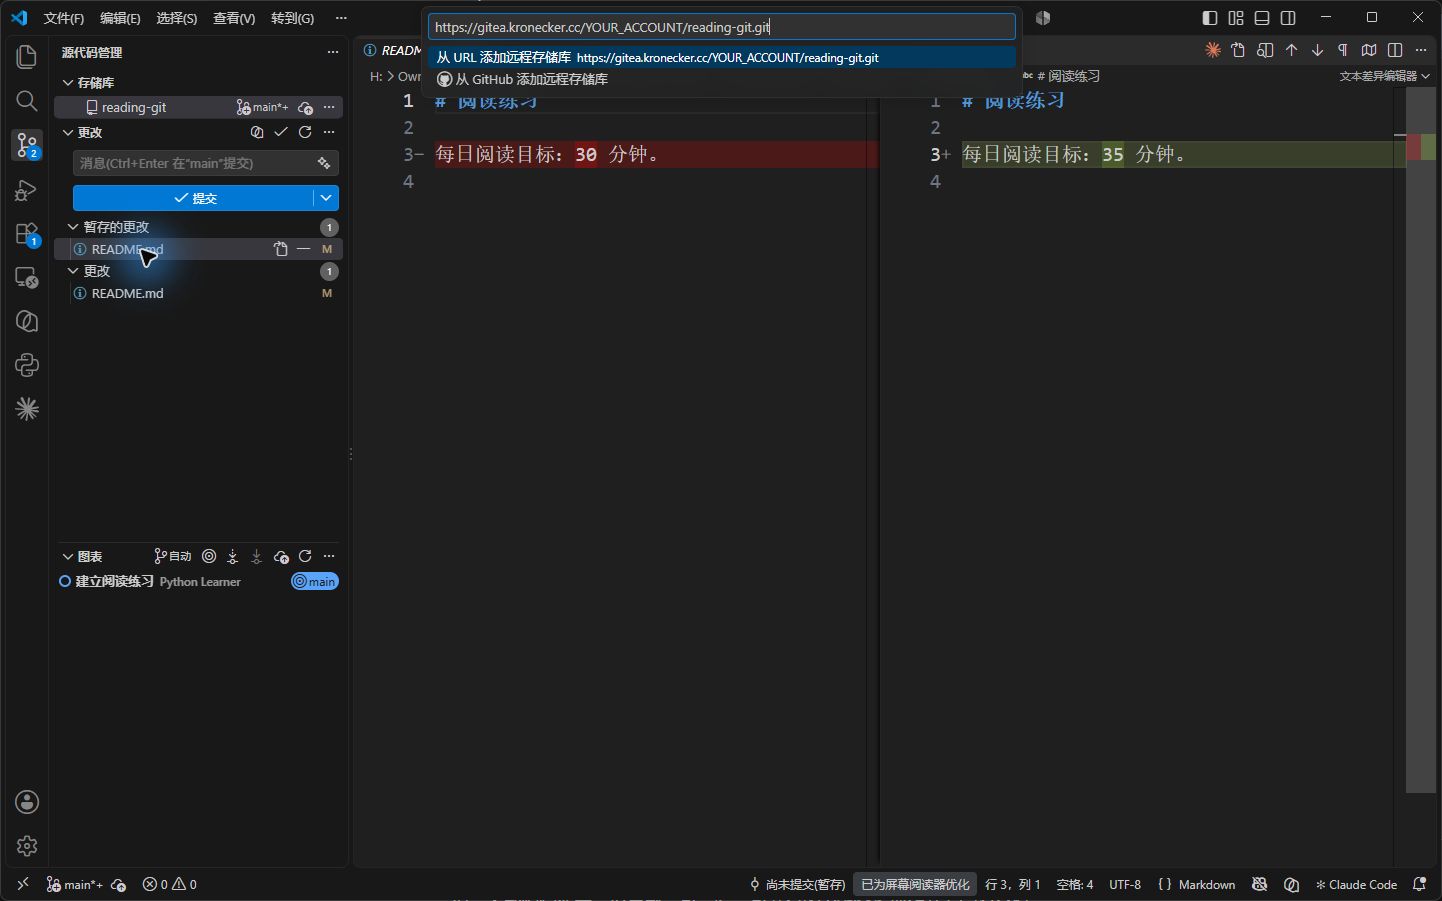Open the Accounts menu icon

pos(27,802)
